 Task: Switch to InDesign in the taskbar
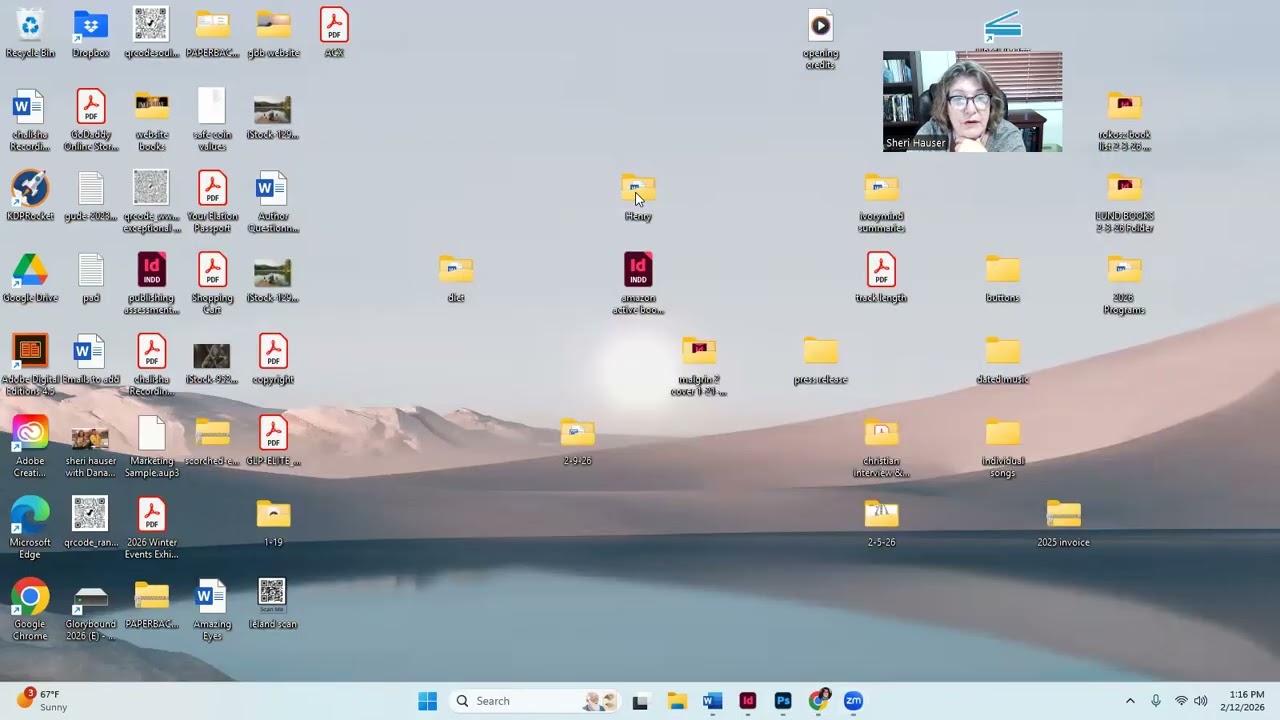point(747,701)
